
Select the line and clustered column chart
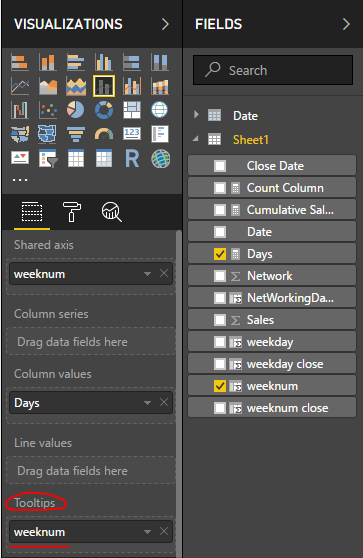pos(132,86)
